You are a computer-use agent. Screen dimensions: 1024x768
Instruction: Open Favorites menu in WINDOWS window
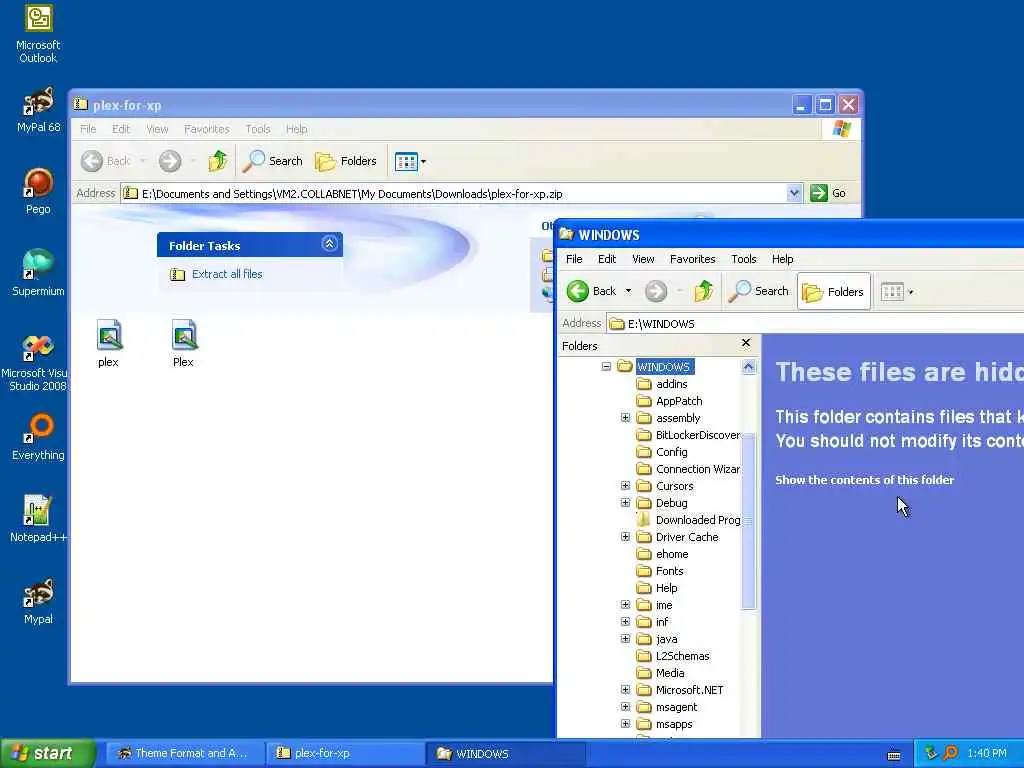coord(692,259)
